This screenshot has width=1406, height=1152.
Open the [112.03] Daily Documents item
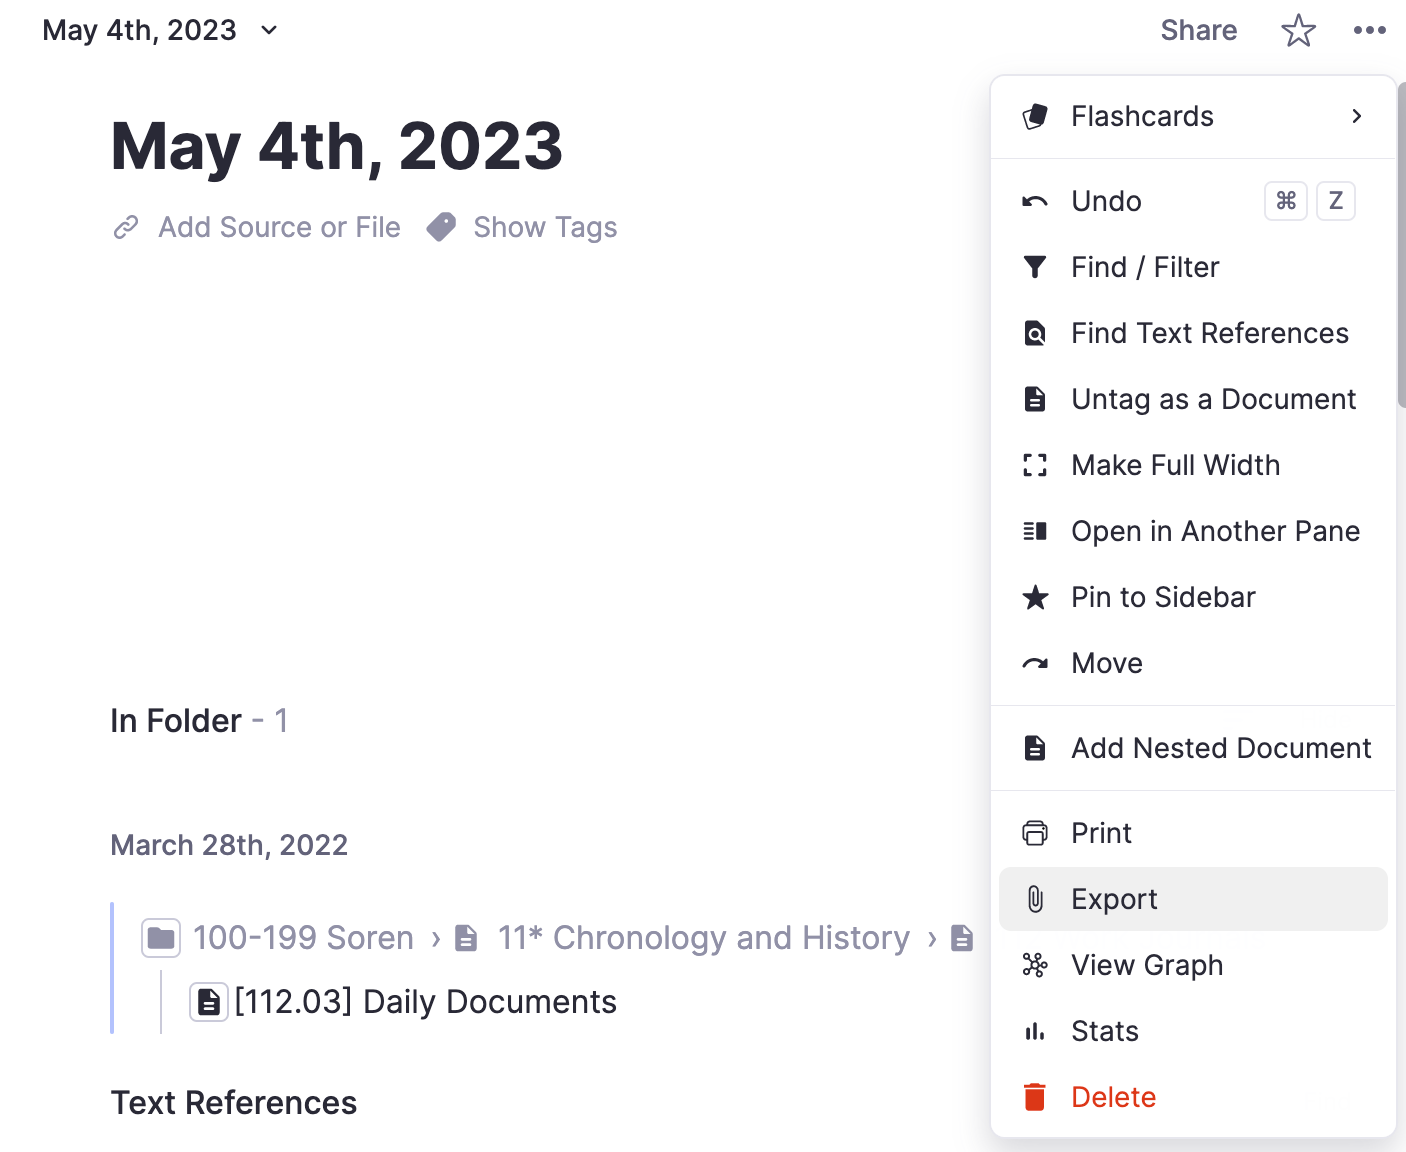[x=424, y=1002]
